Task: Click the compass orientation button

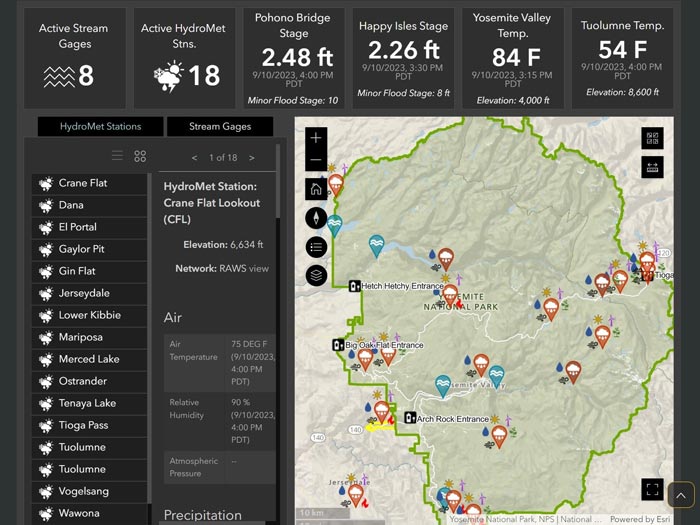Action: tap(316, 218)
